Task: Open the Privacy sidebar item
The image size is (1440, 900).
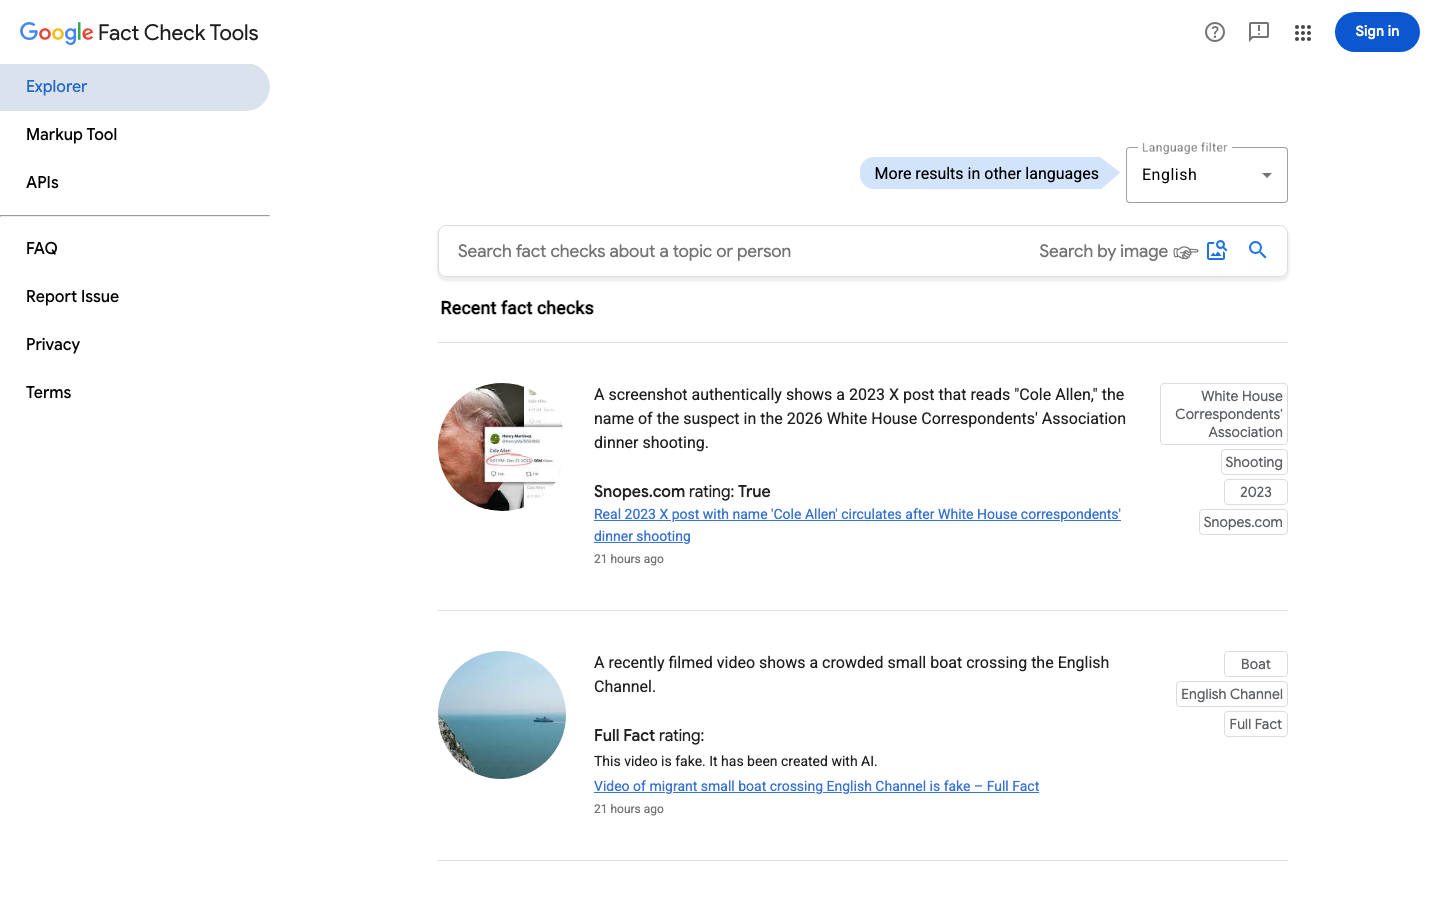Action: (135, 345)
